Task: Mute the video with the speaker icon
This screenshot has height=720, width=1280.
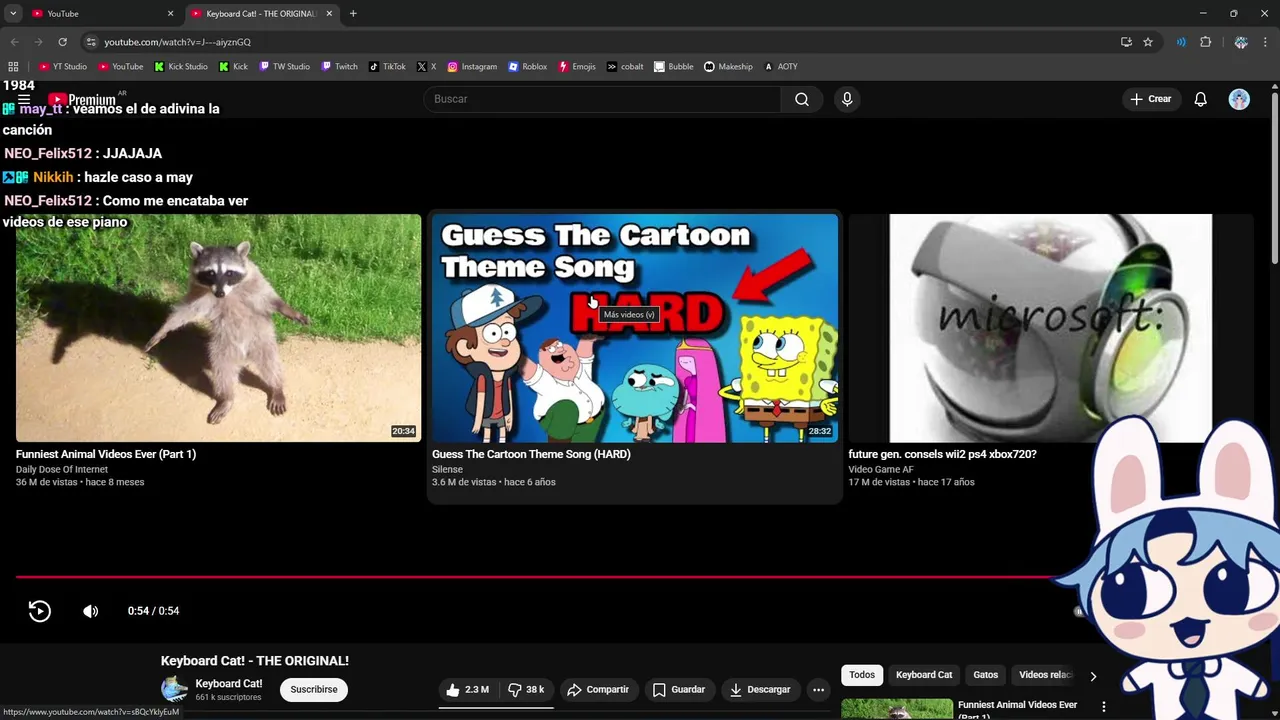Action: [91, 611]
